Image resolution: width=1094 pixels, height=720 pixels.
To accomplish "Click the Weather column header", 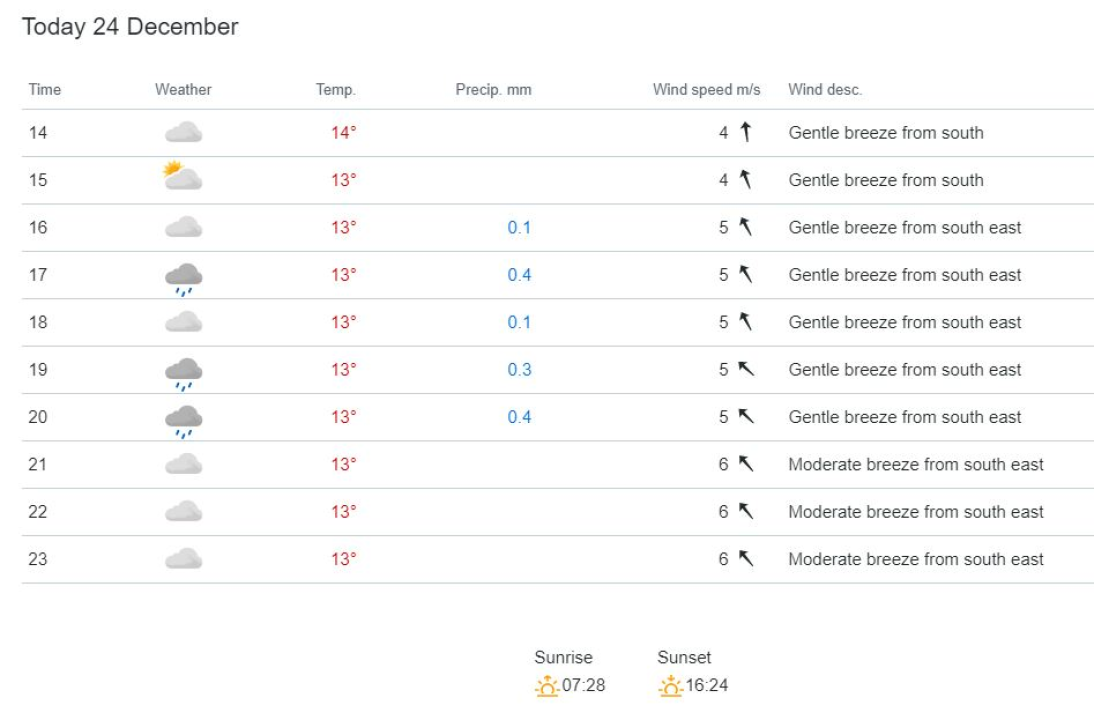I will tap(183, 89).
